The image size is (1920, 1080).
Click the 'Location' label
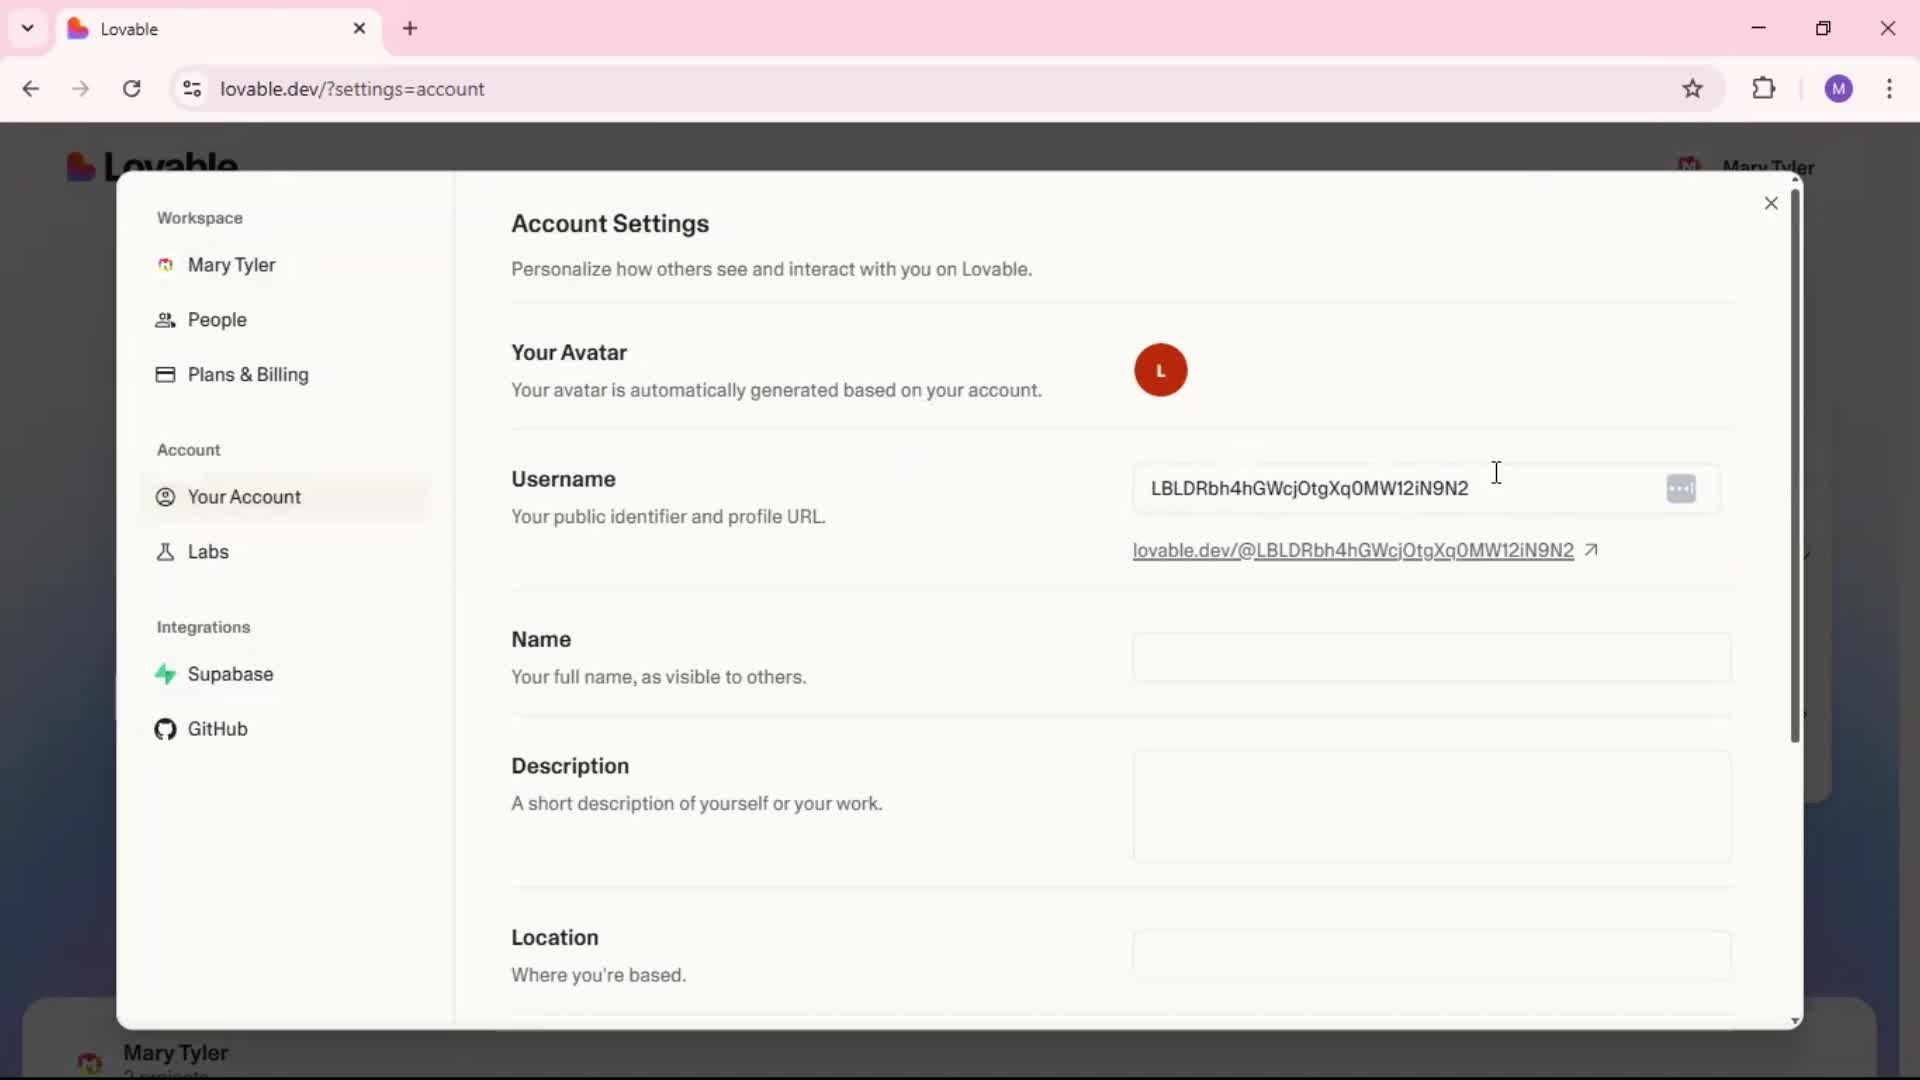(x=555, y=938)
